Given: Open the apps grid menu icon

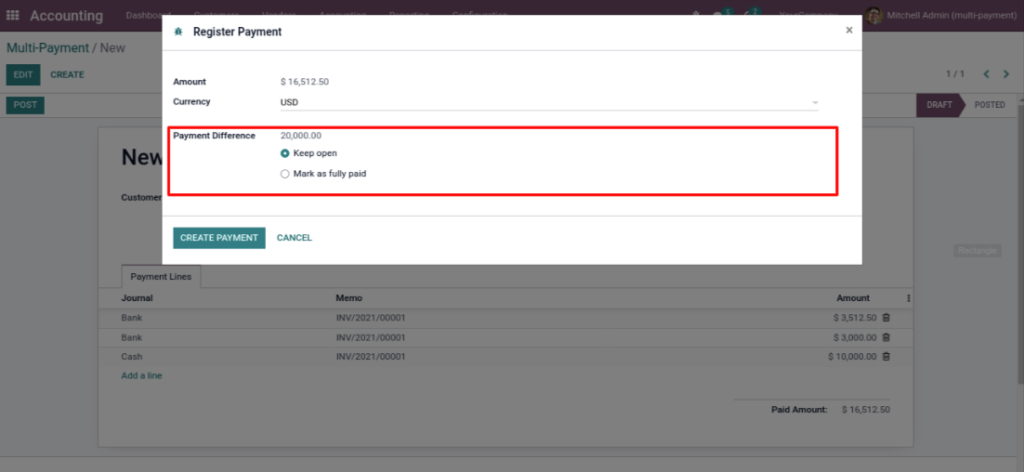Looking at the screenshot, I should click(x=12, y=15).
